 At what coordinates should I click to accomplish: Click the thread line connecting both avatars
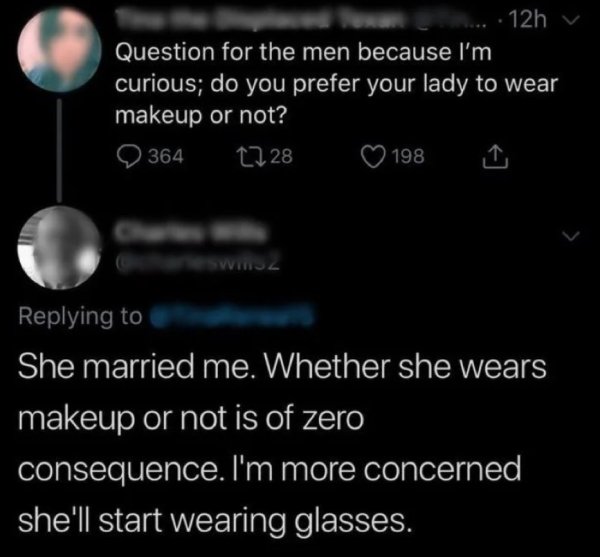point(59,150)
